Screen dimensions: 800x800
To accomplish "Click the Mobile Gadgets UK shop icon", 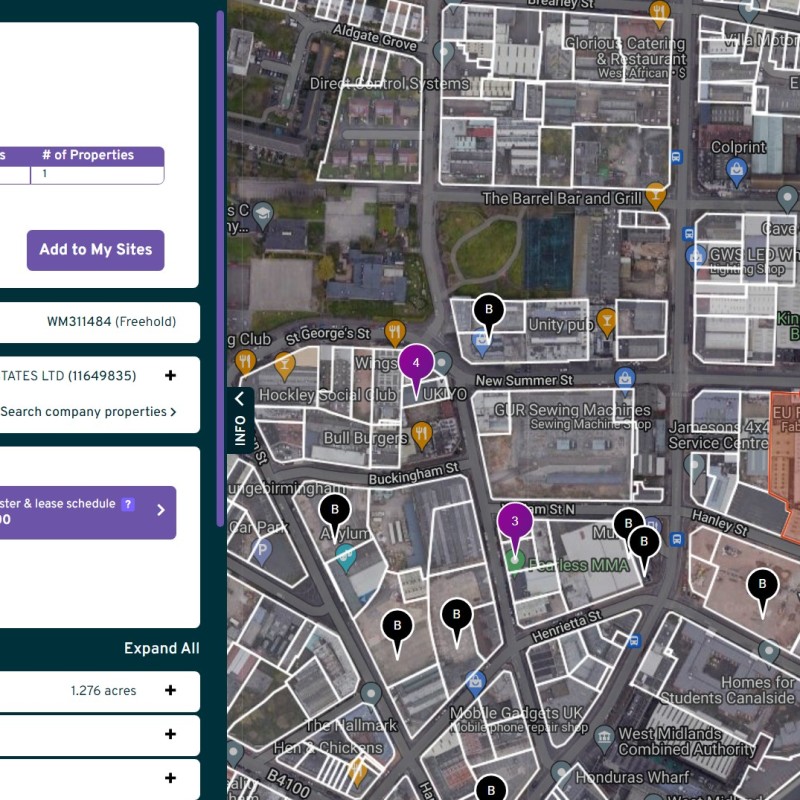I will tap(476, 683).
